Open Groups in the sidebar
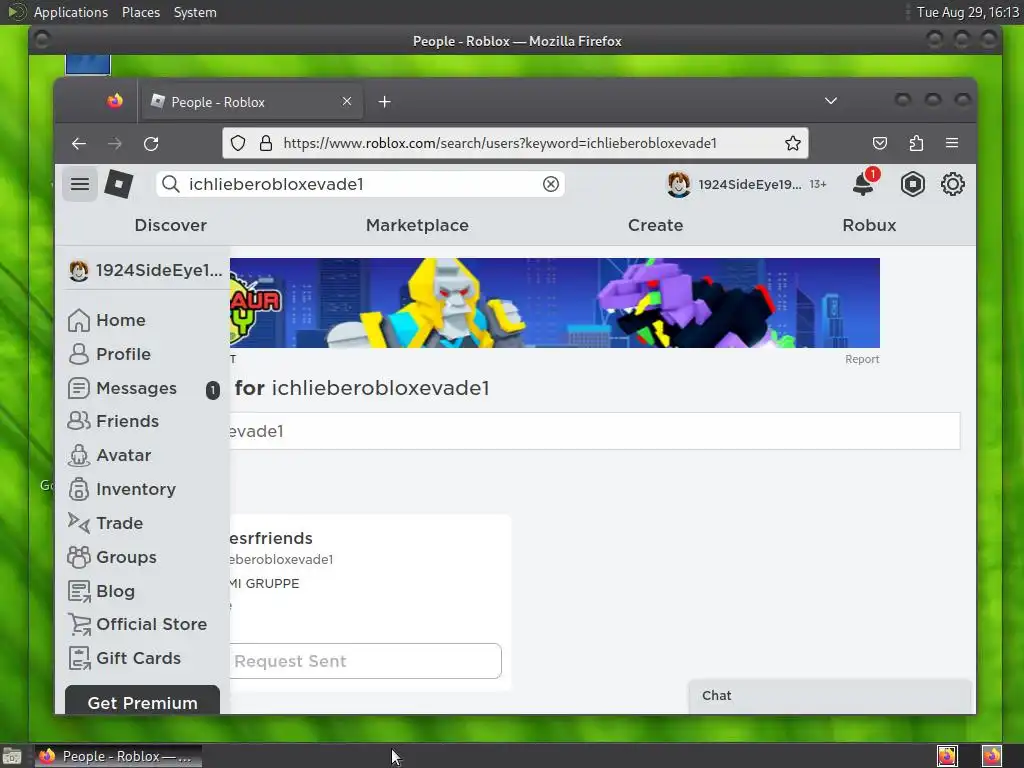The image size is (1024, 768). pos(112,557)
